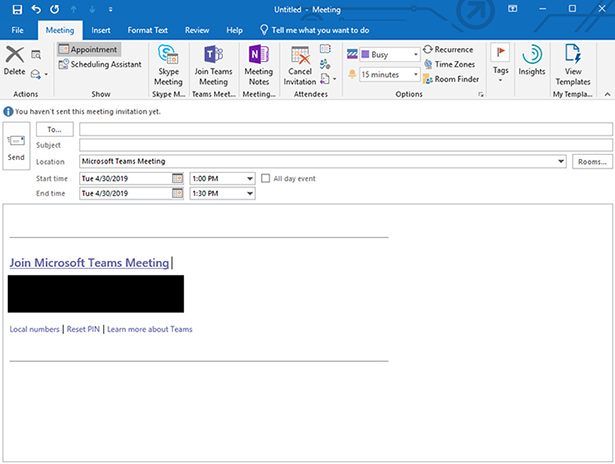This screenshot has width=615, height=464.
Task: Delete the meeting with the Delete icon
Action: [14, 57]
